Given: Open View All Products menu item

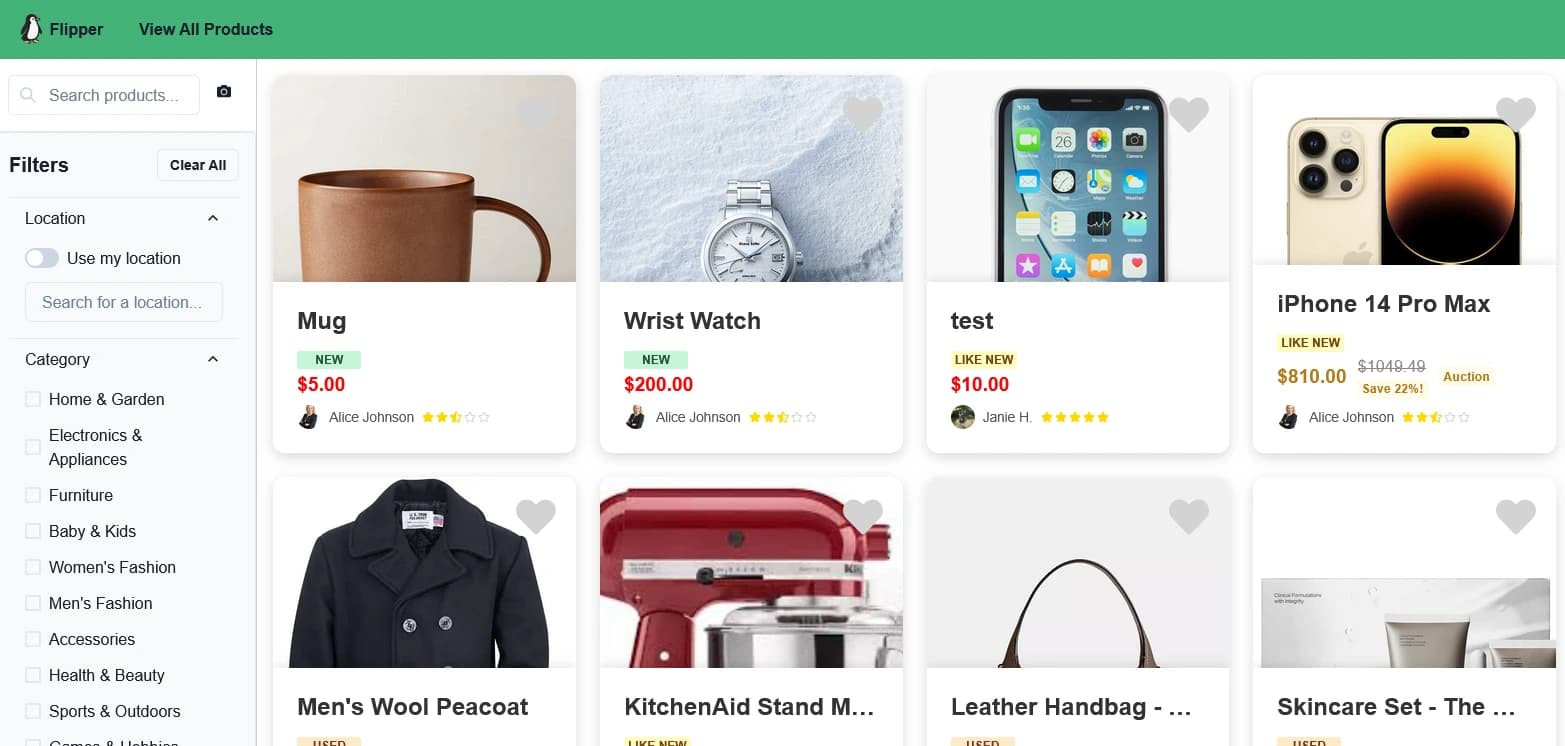Looking at the screenshot, I should click(206, 29).
